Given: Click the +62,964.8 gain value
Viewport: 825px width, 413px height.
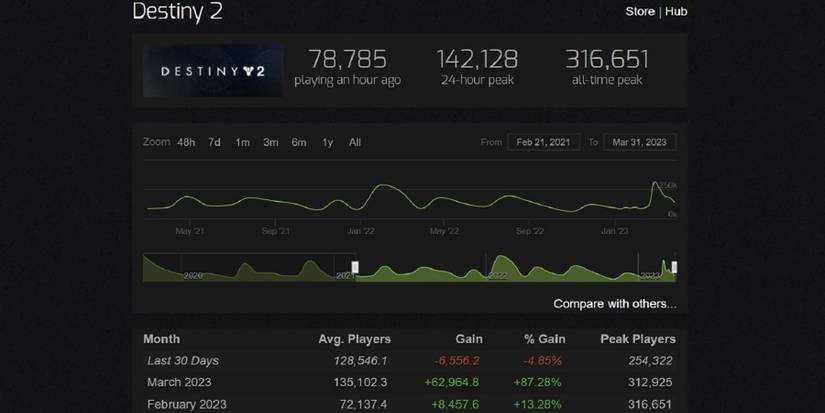Looking at the screenshot, I should click(x=452, y=382).
